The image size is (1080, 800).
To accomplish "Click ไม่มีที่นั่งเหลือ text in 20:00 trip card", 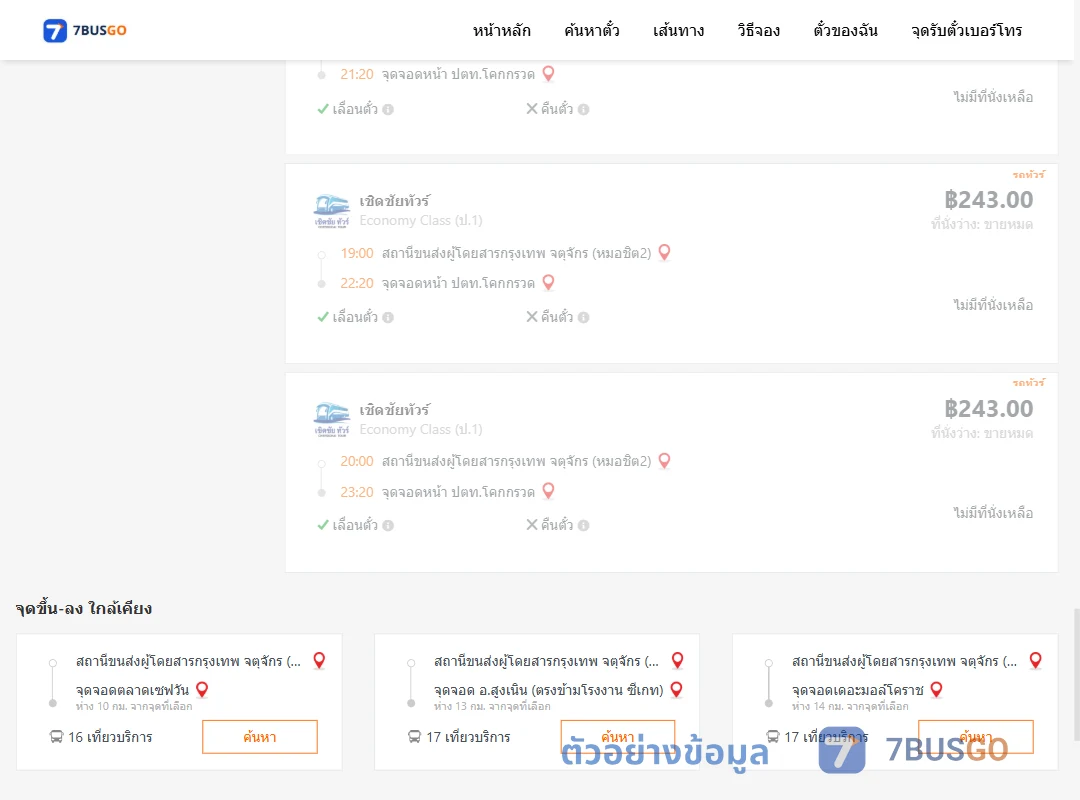I will pyautogui.click(x=993, y=513).
